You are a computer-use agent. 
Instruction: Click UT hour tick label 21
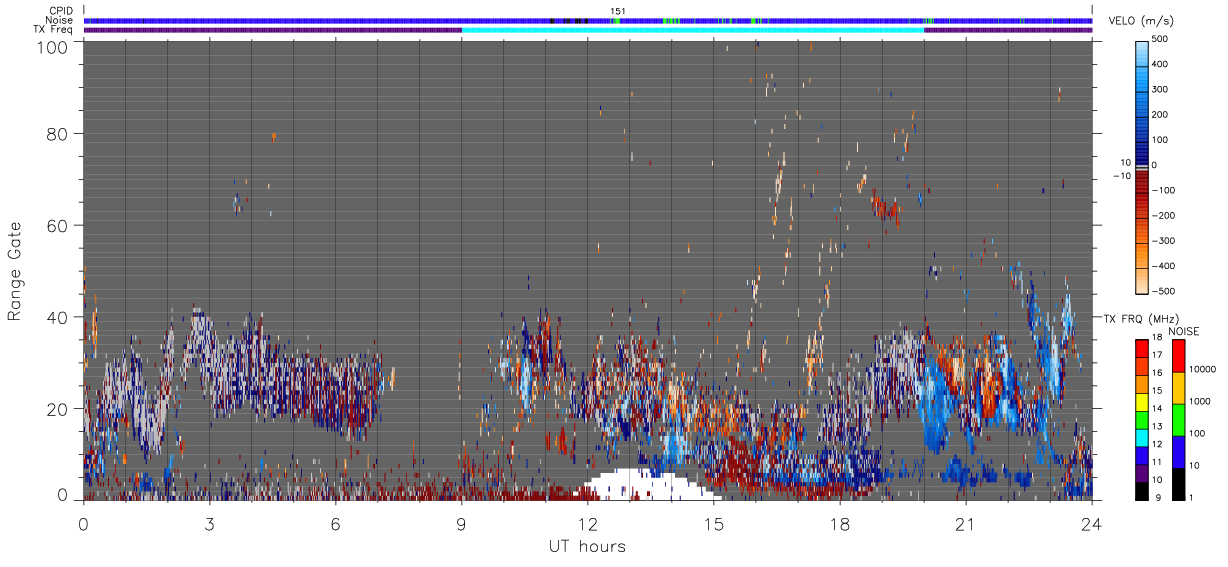[x=966, y=523]
